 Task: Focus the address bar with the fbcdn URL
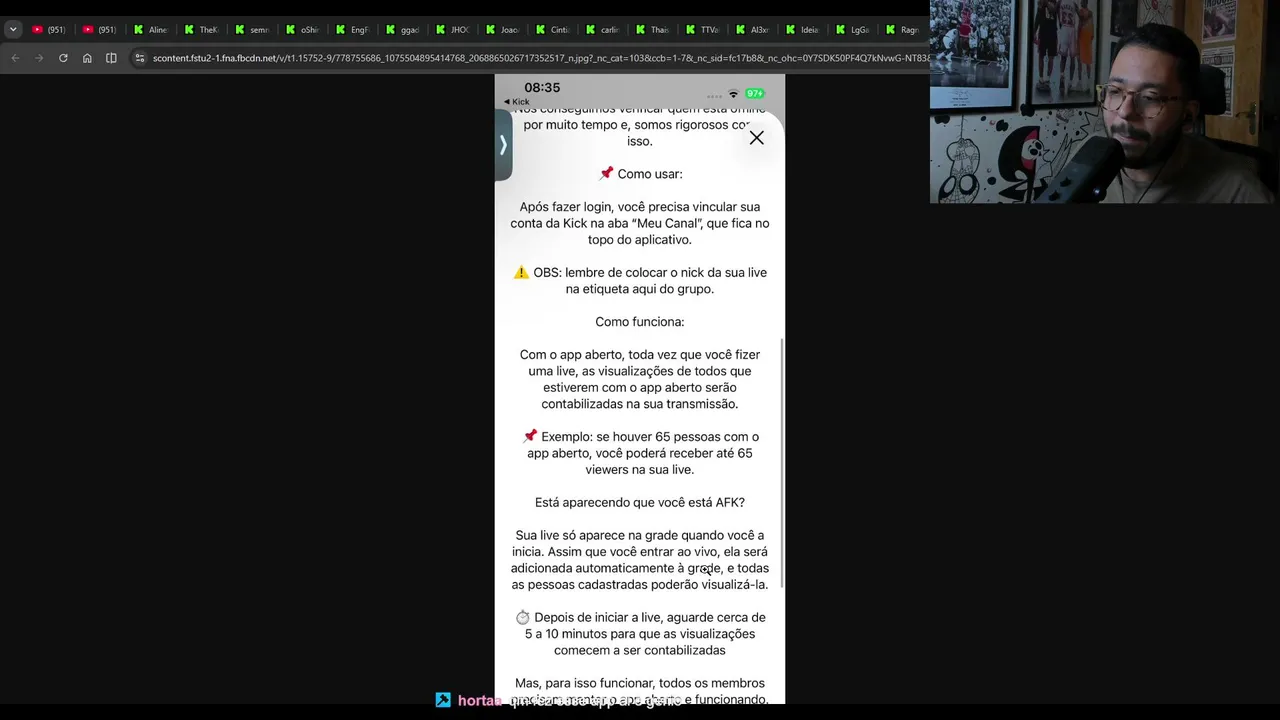(x=540, y=58)
